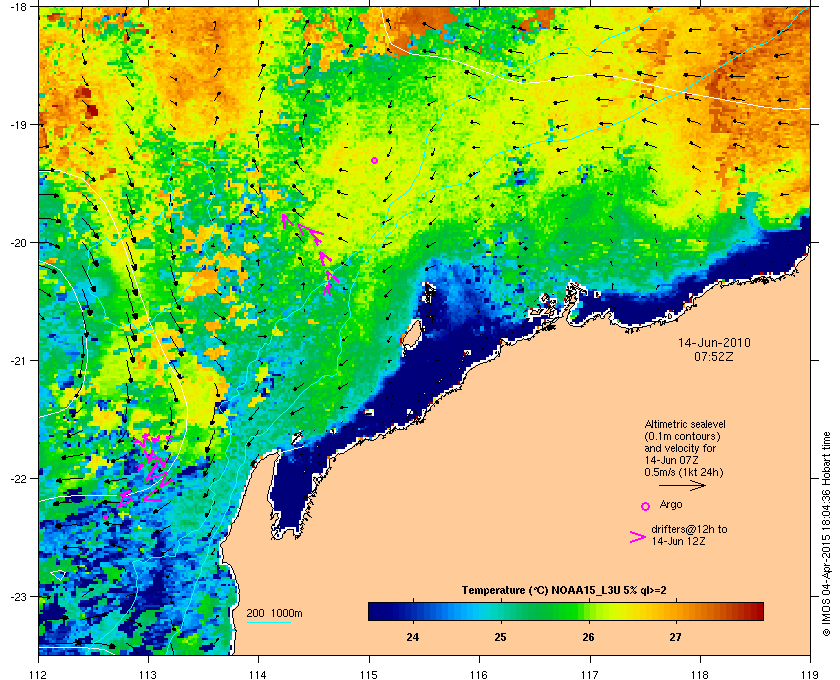Click the 'Argo' legend label
Image resolution: width=840 pixels, height=680 pixels.
coord(671,504)
